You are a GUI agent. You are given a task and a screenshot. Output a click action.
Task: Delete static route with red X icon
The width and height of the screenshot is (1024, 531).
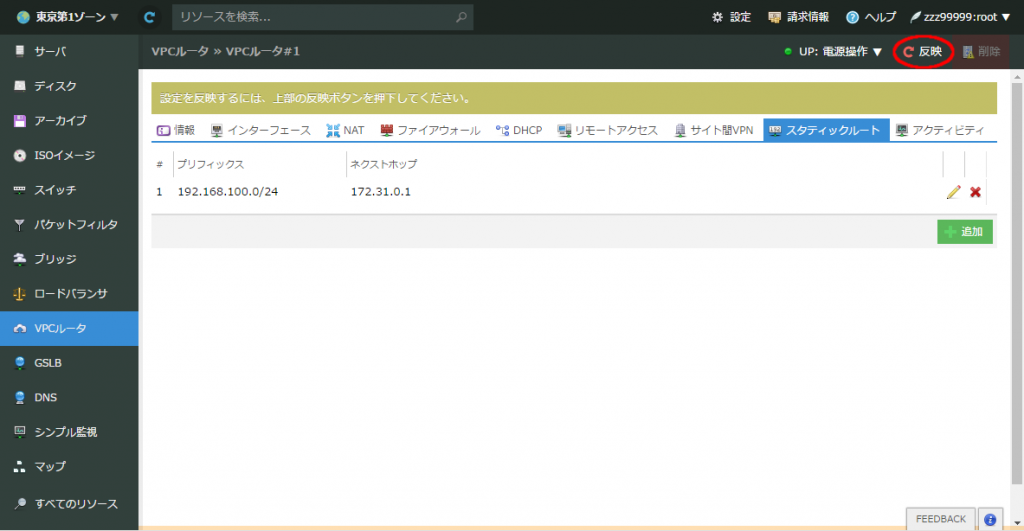975,192
